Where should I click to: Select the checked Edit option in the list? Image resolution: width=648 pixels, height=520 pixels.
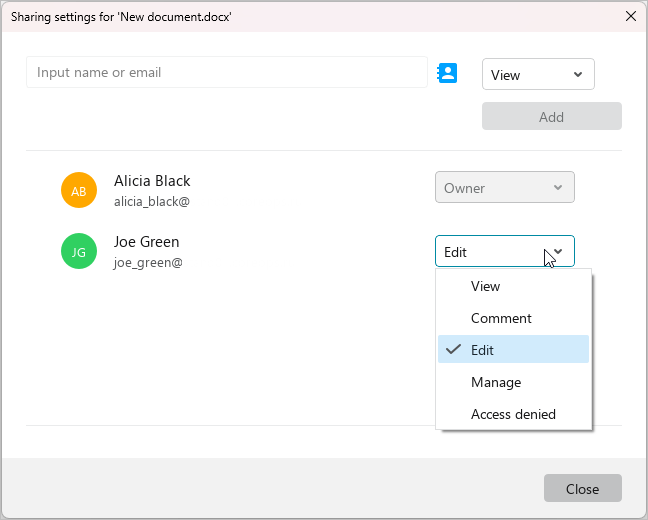pos(513,350)
